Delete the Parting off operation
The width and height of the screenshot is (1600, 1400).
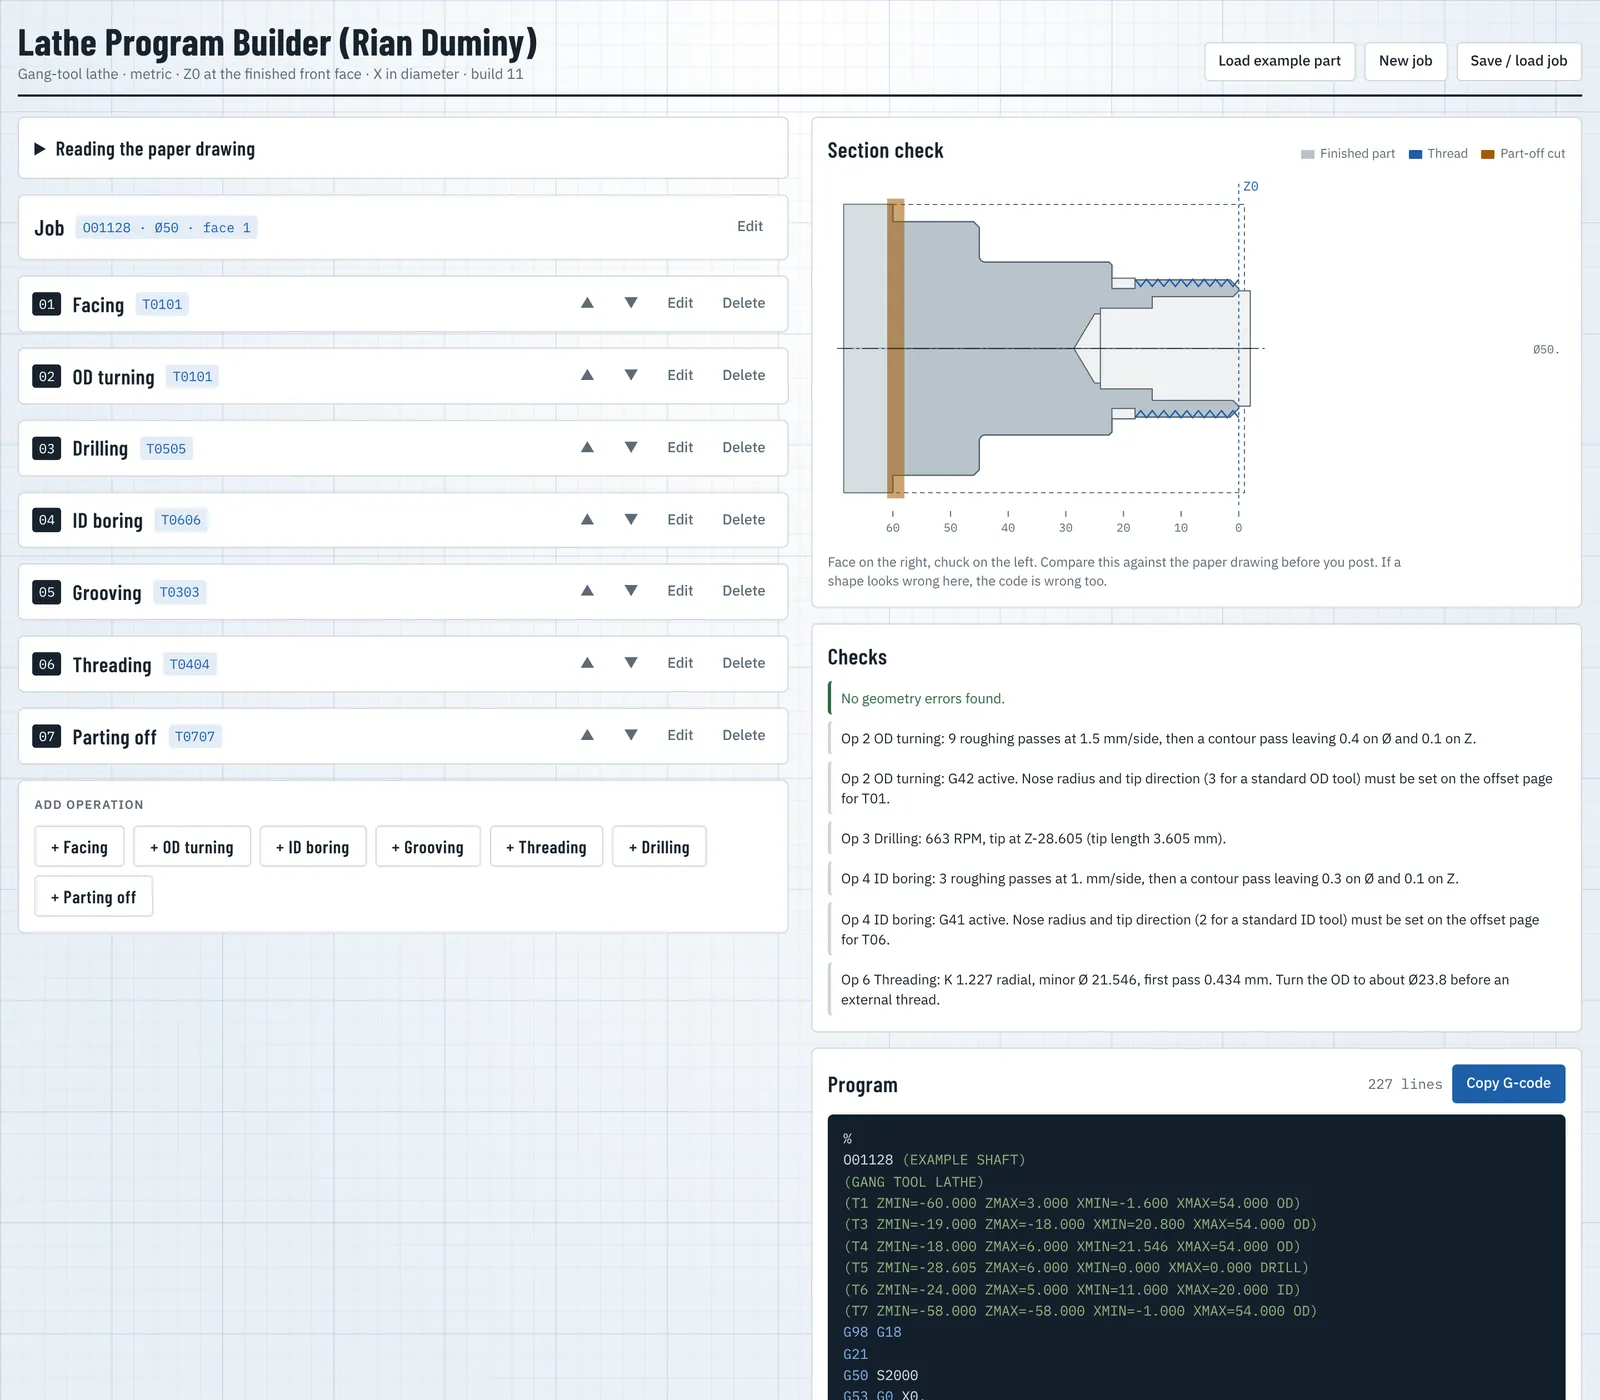pos(744,735)
